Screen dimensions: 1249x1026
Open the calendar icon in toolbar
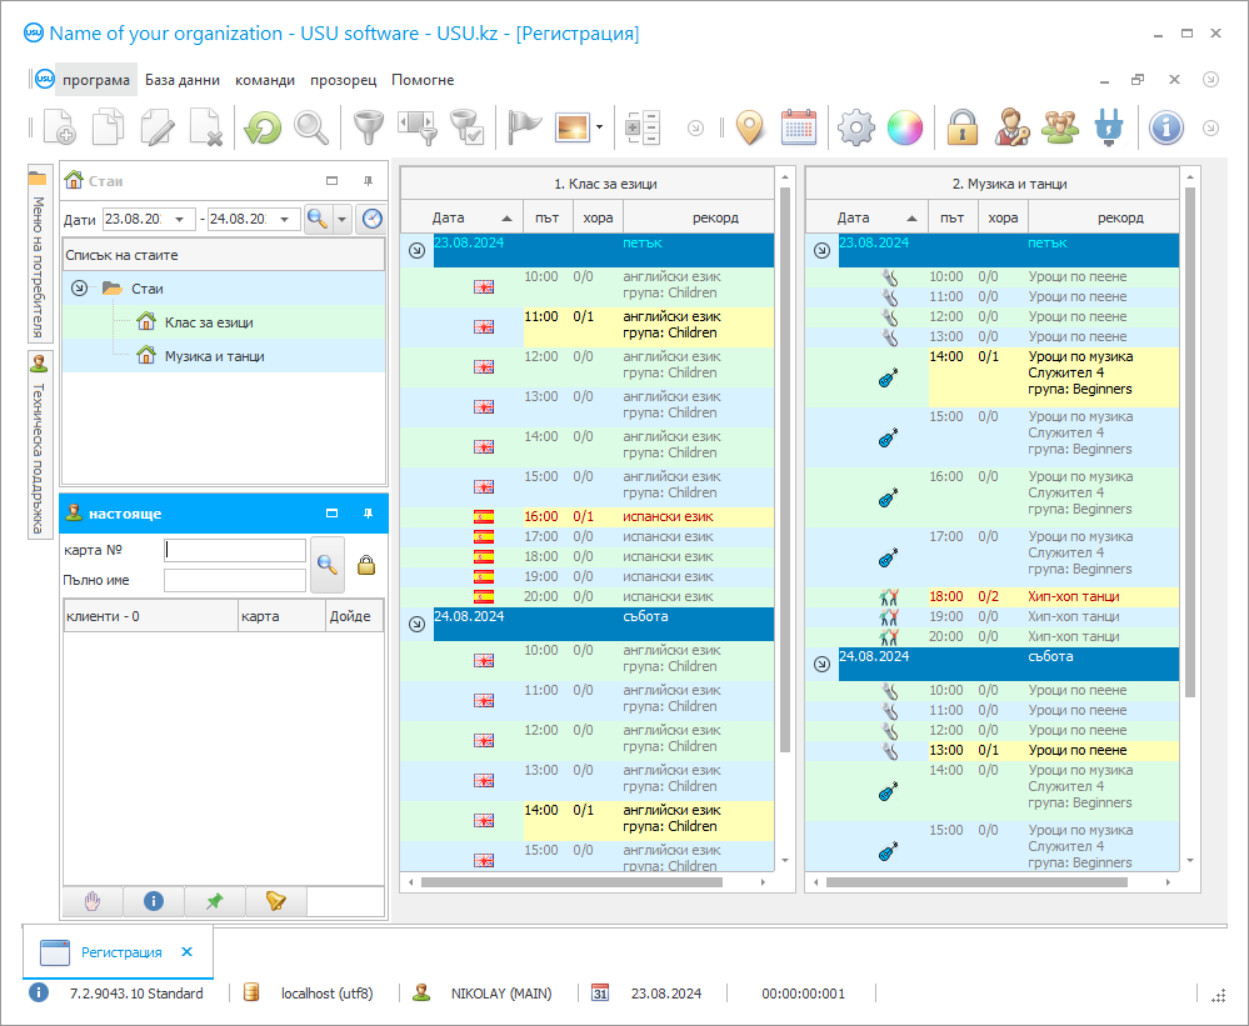[x=798, y=128]
